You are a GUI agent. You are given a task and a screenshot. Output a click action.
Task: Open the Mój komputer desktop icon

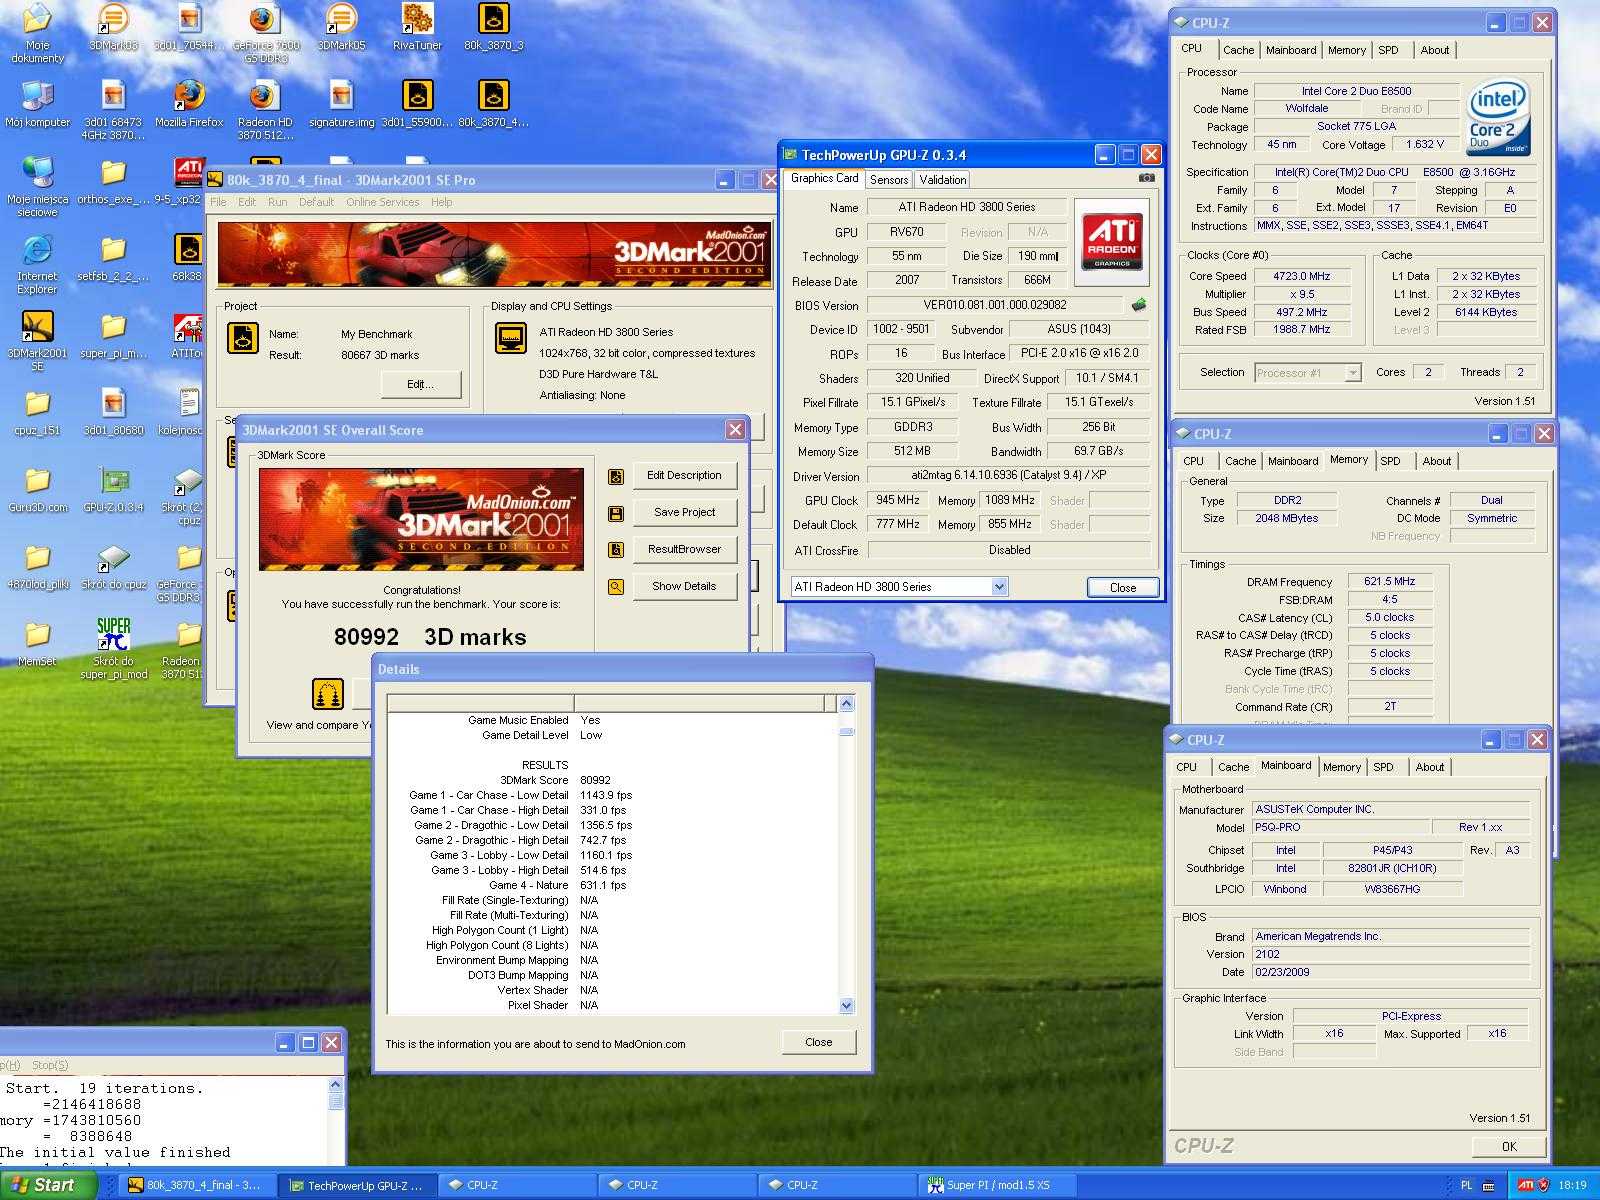pos(37,104)
